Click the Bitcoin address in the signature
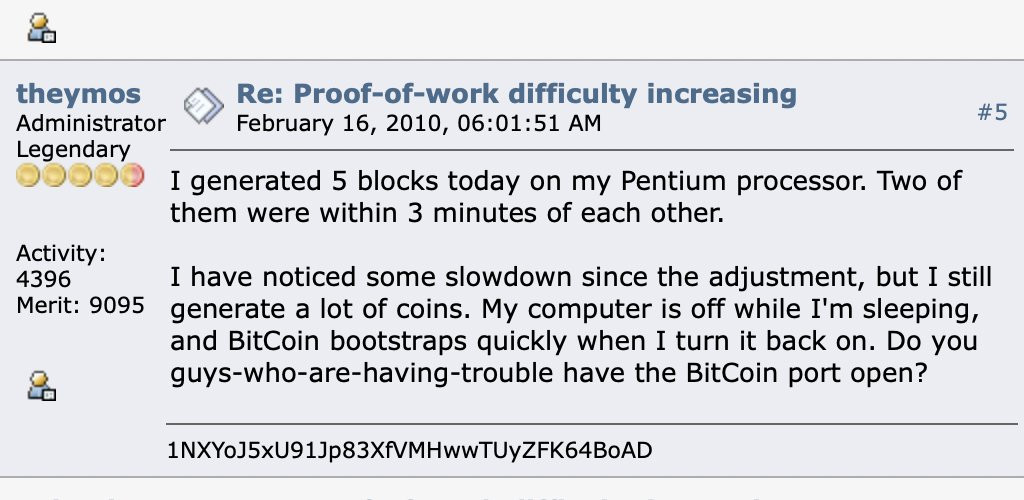Screen dimensions: 1024x500 (x=409, y=450)
